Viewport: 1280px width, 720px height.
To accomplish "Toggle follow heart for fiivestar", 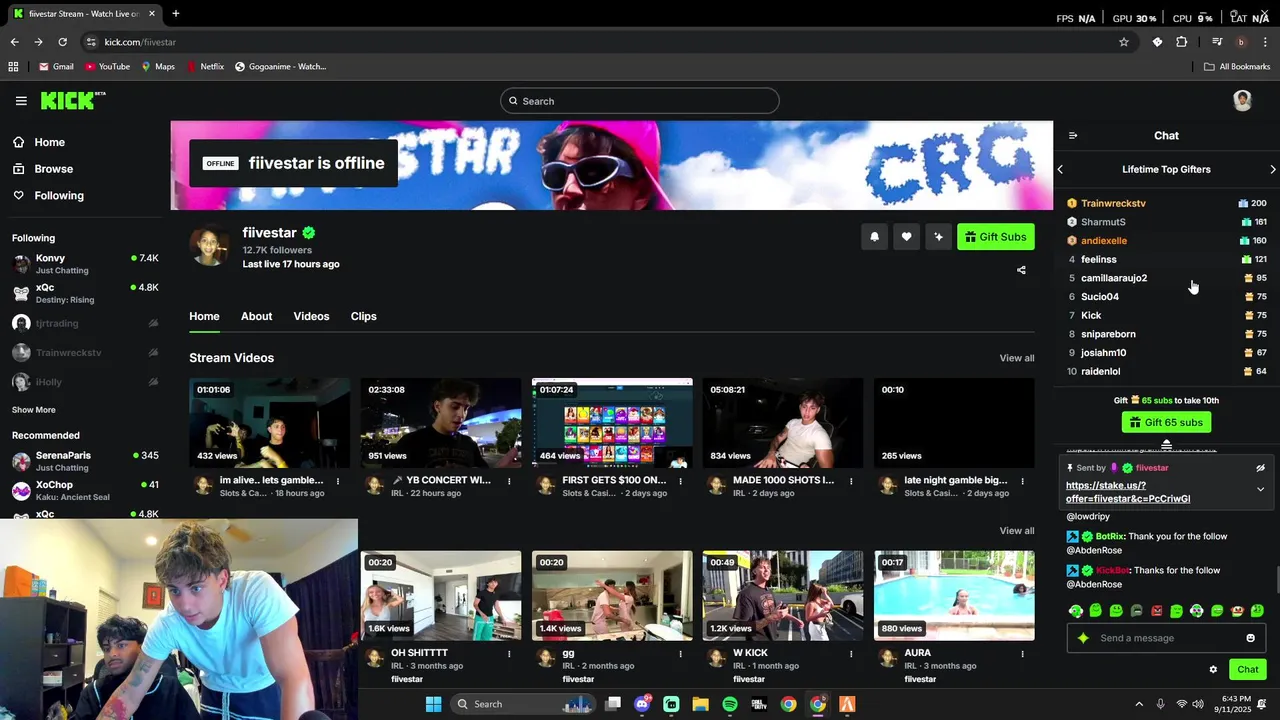I will click(x=906, y=237).
